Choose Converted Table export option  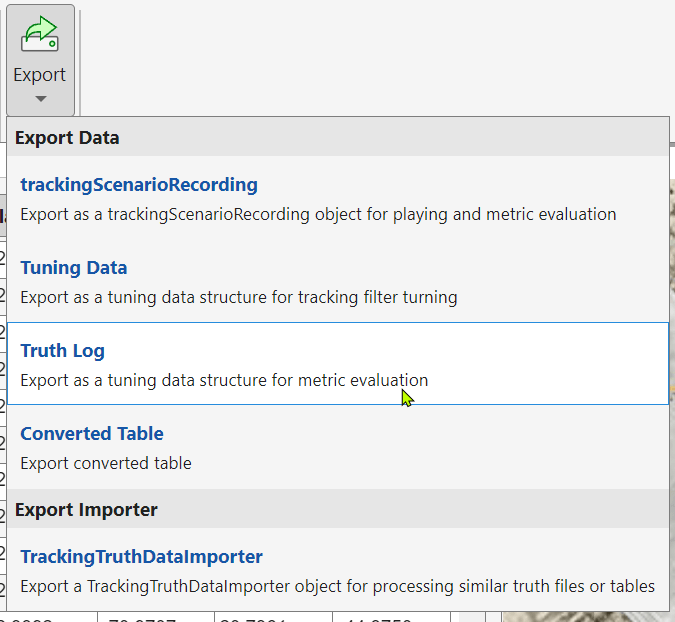click(92, 434)
